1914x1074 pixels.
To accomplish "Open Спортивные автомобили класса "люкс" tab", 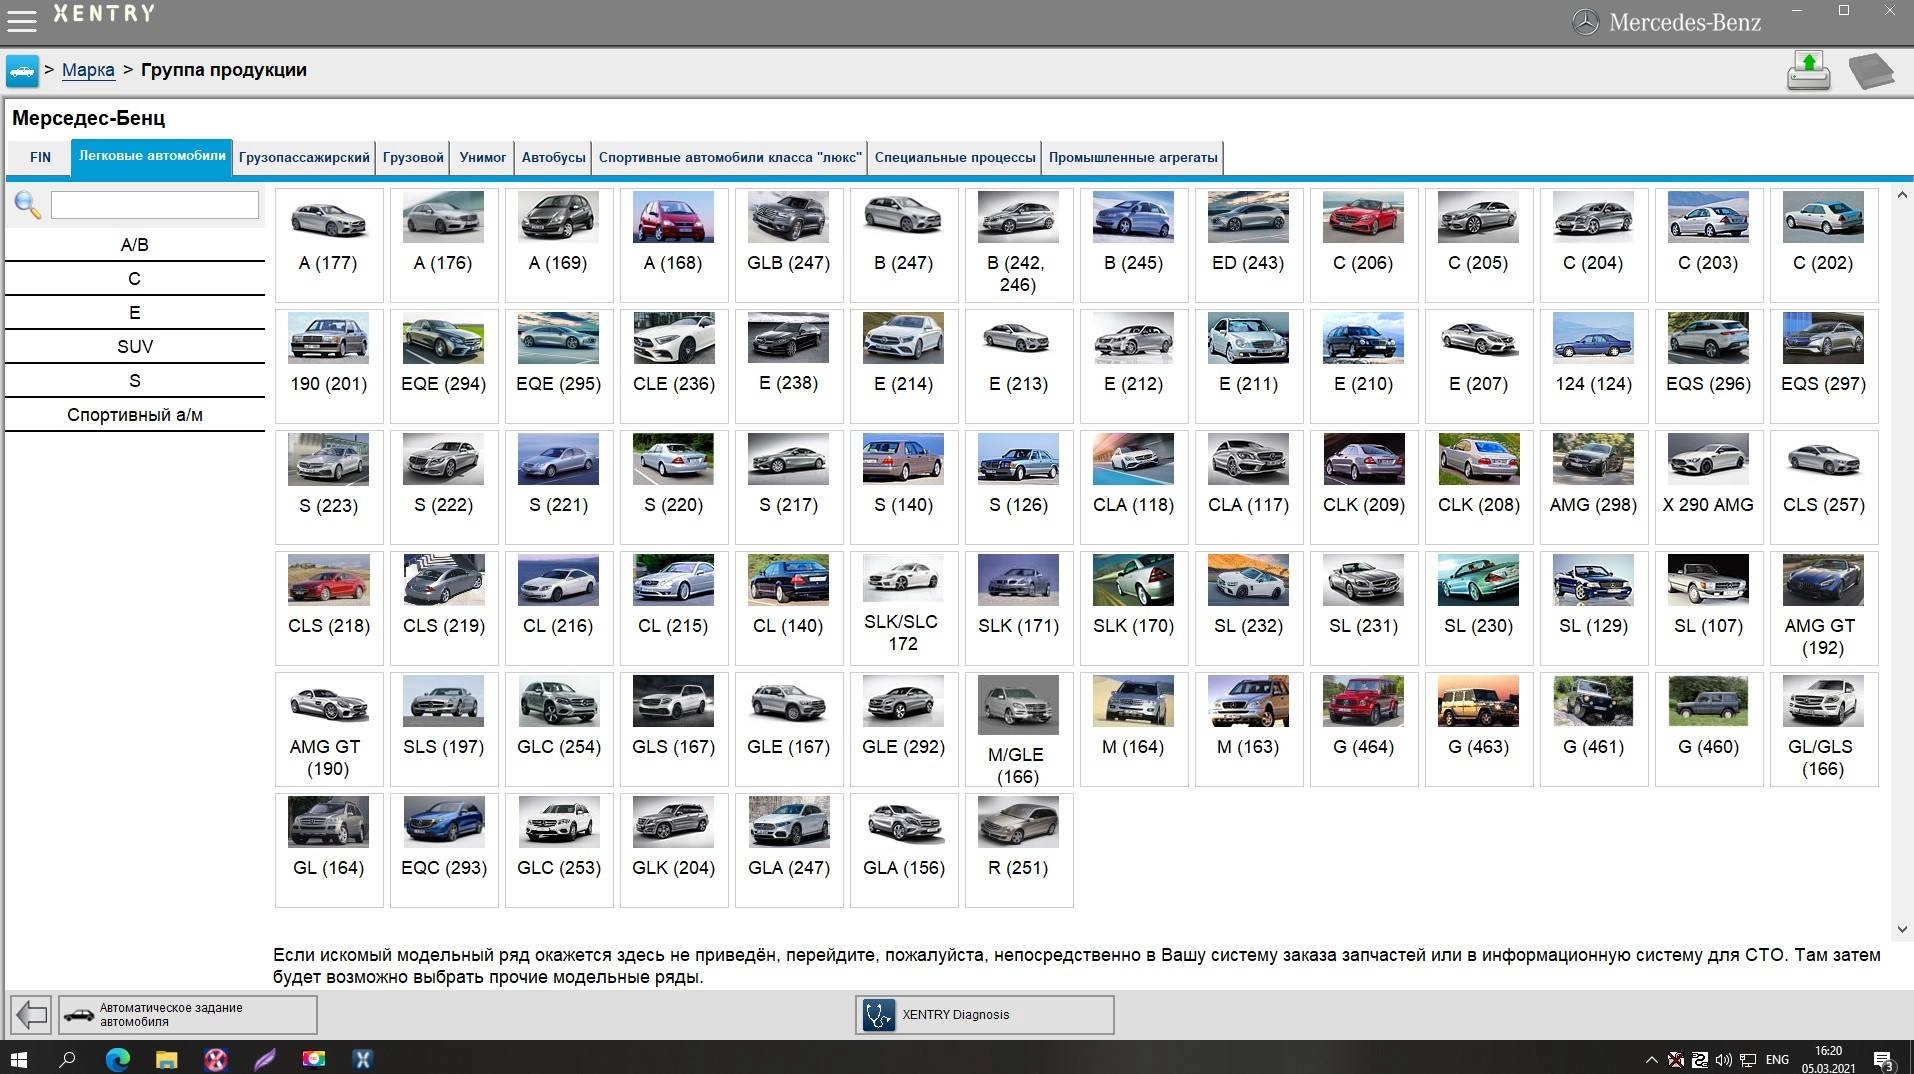I will pos(729,157).
